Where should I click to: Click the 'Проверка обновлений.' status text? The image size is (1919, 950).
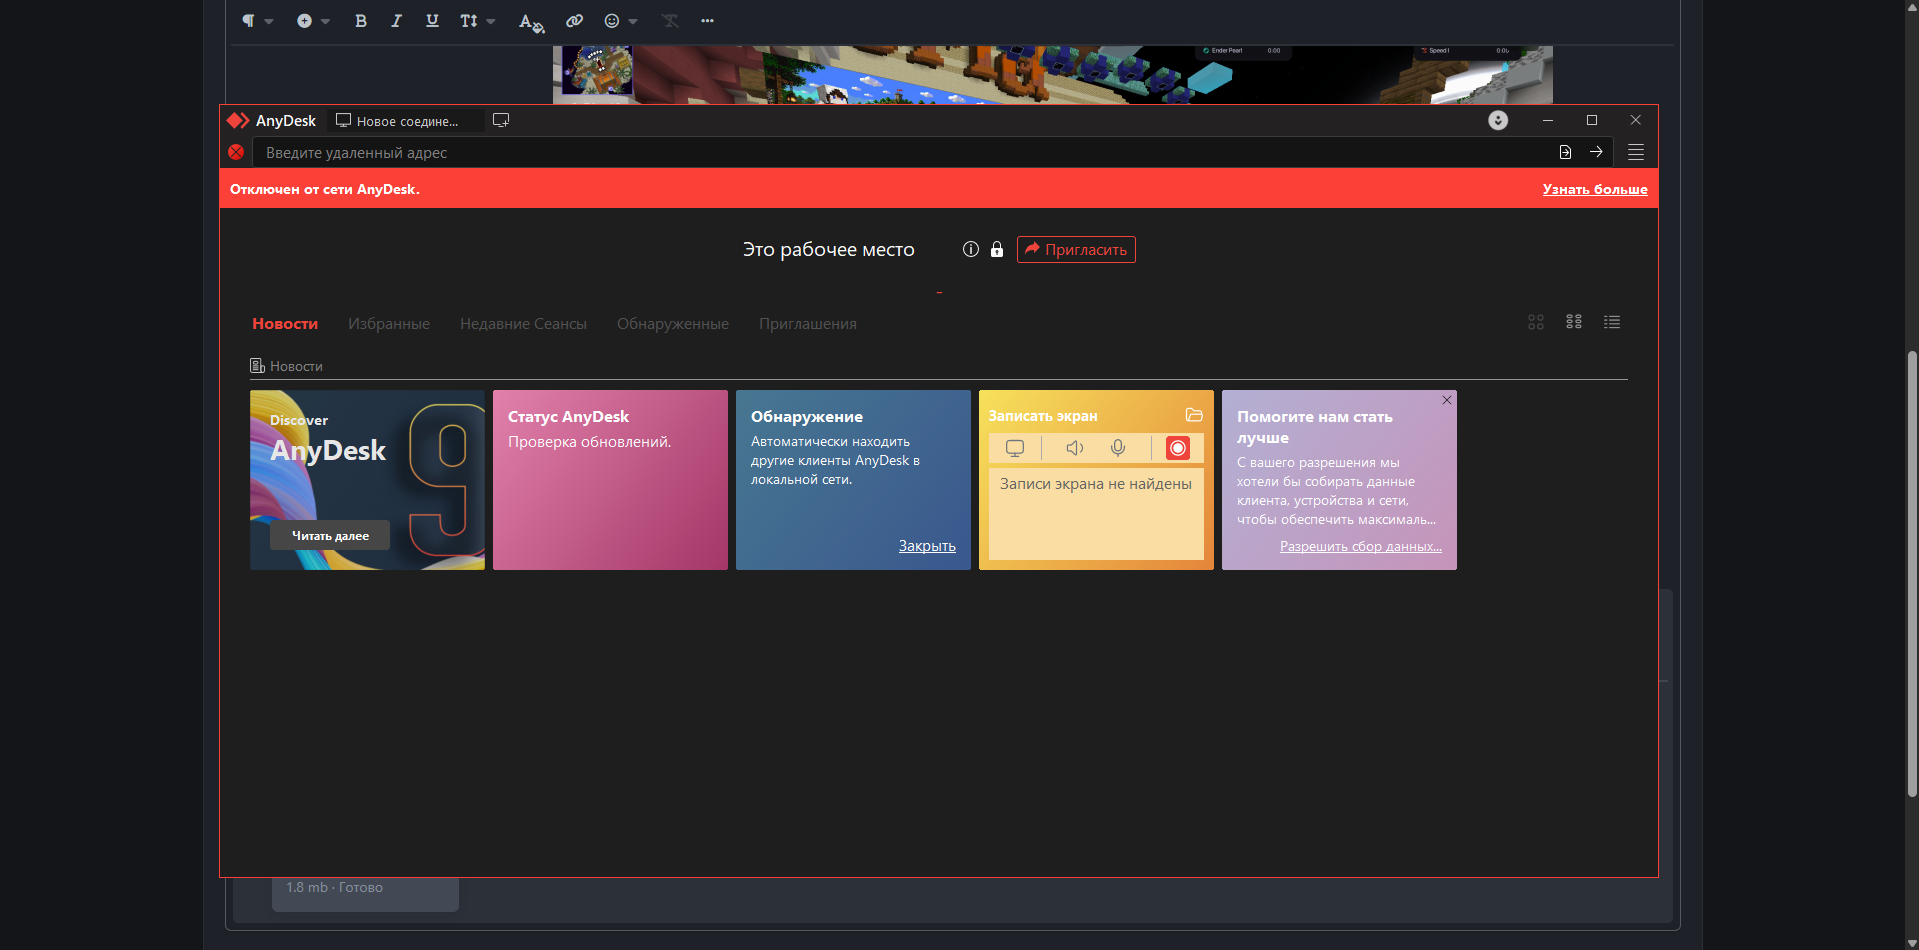coord(590,442)
